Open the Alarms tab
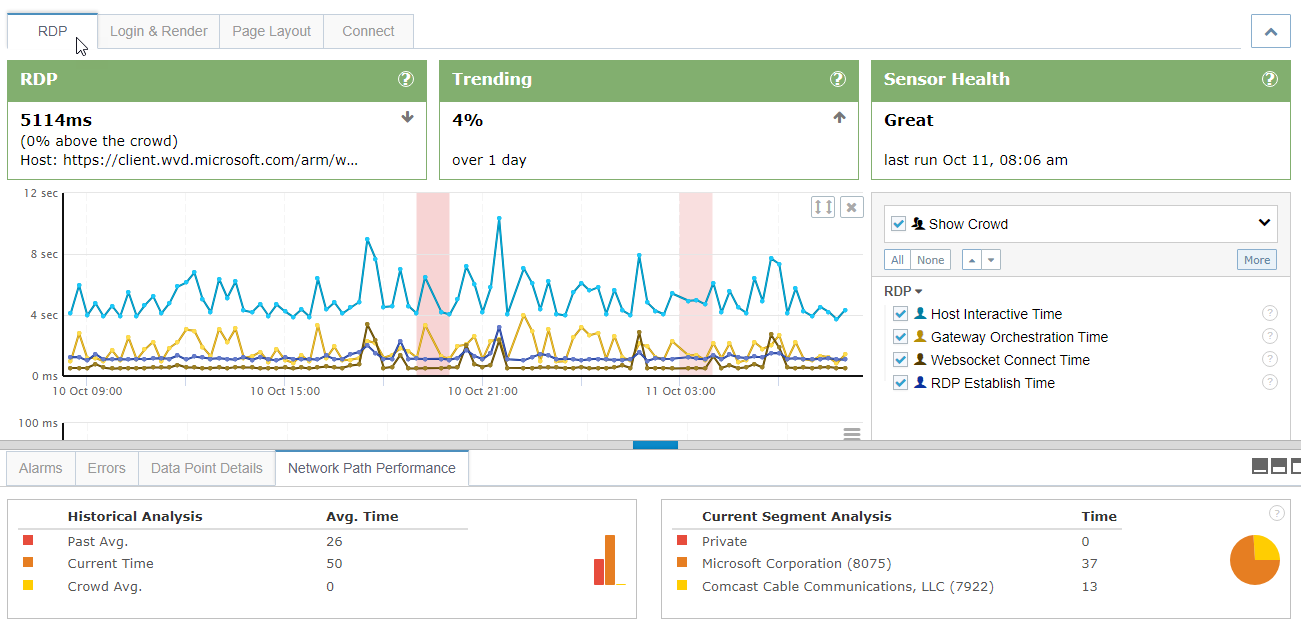This screenshot has width=1301, height=620. [39, 467]
